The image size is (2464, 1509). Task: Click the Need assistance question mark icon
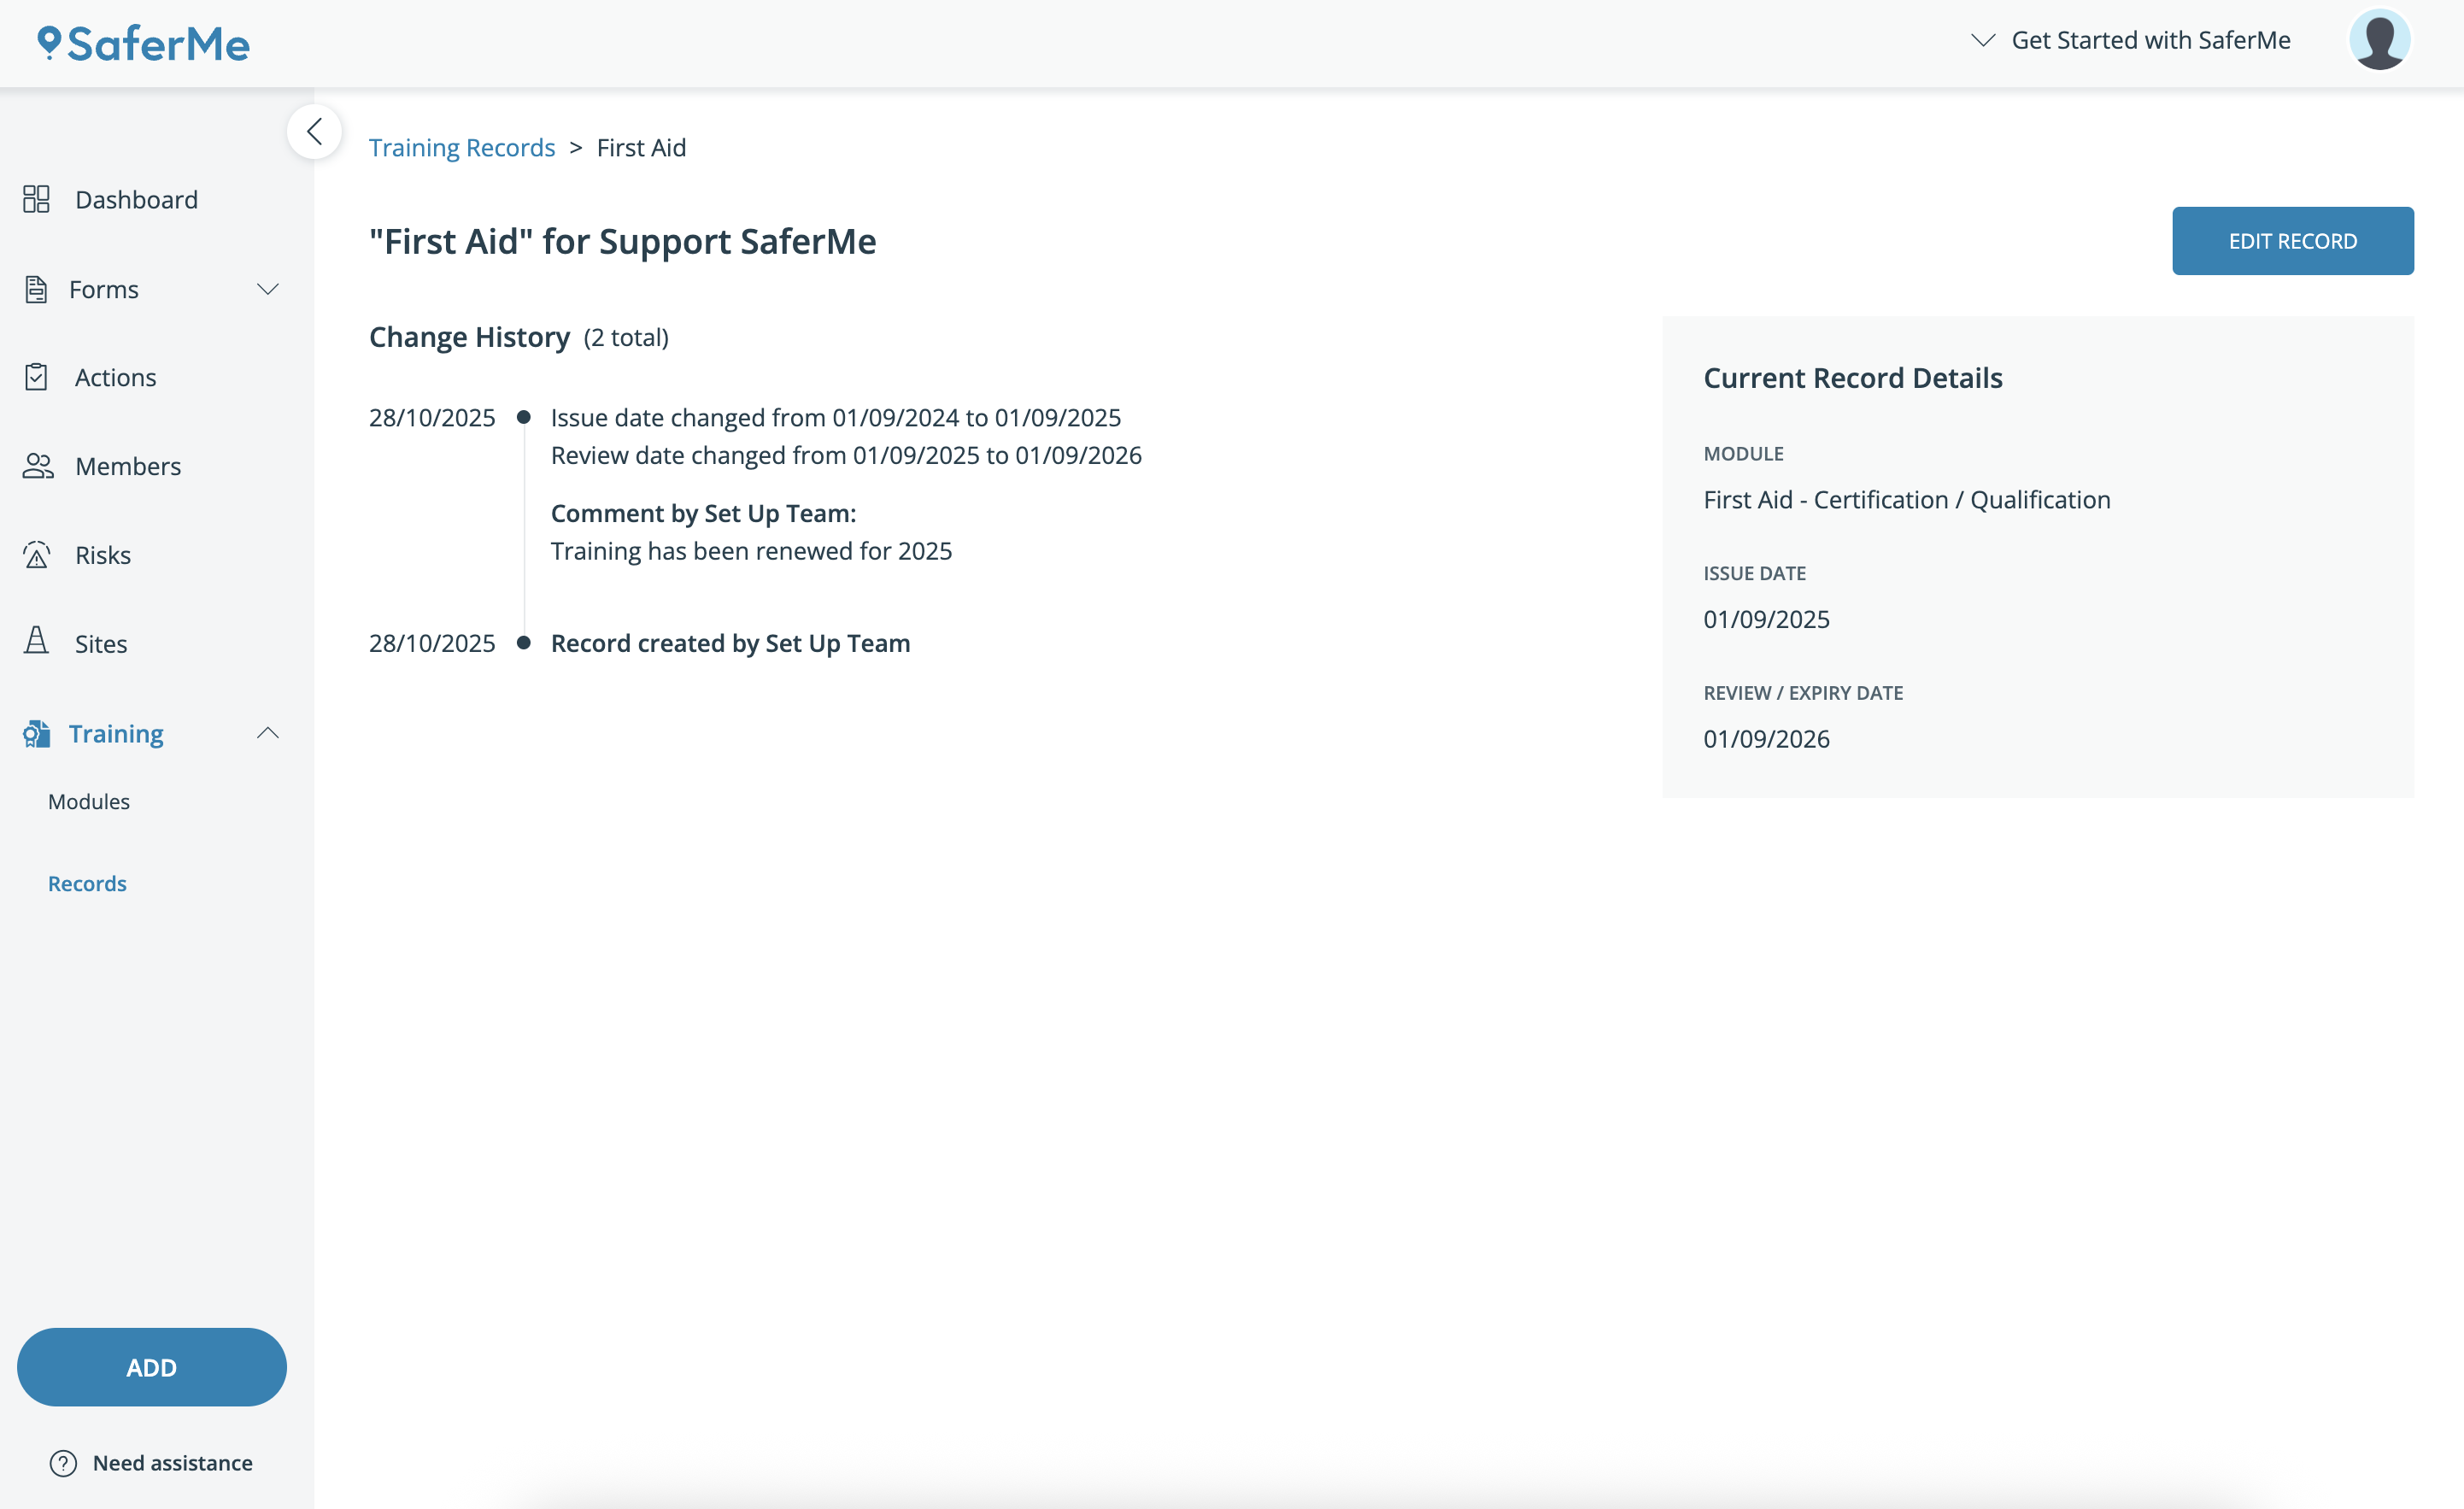click(63, 1463)
